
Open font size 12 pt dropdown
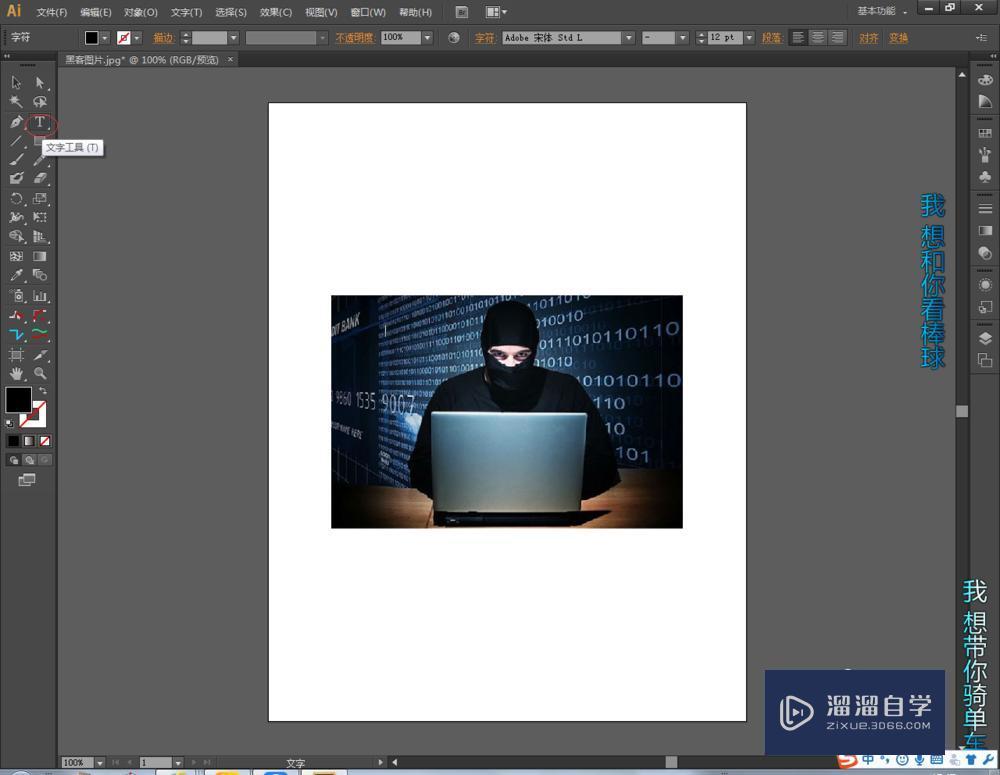point(749,38)
